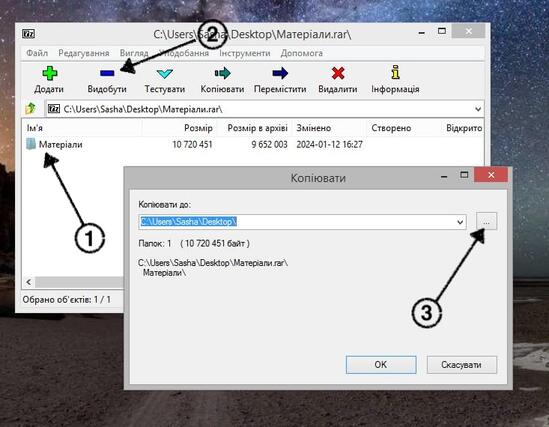Image resolution: width=549 pixels, height=427 pixels.
Task: Click the Видалити red X icon
Action: pos(338,73)
